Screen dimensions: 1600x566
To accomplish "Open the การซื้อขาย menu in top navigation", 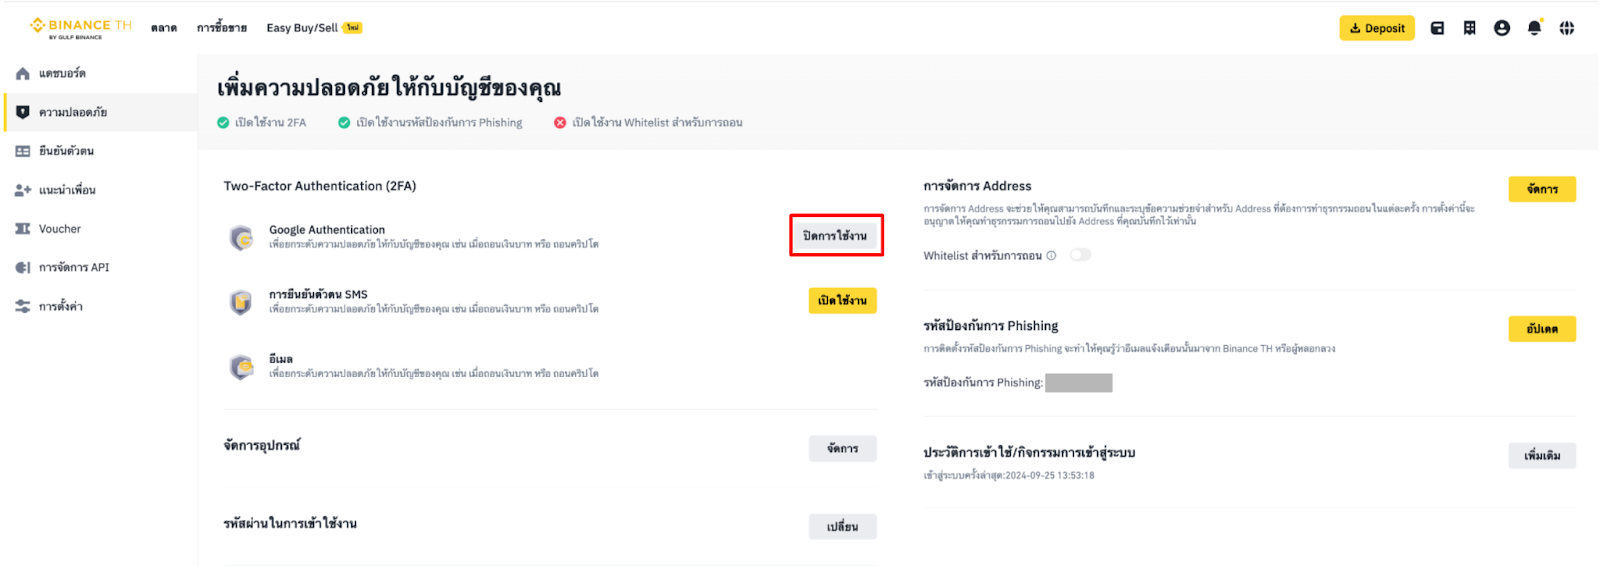I will (221, 28).
